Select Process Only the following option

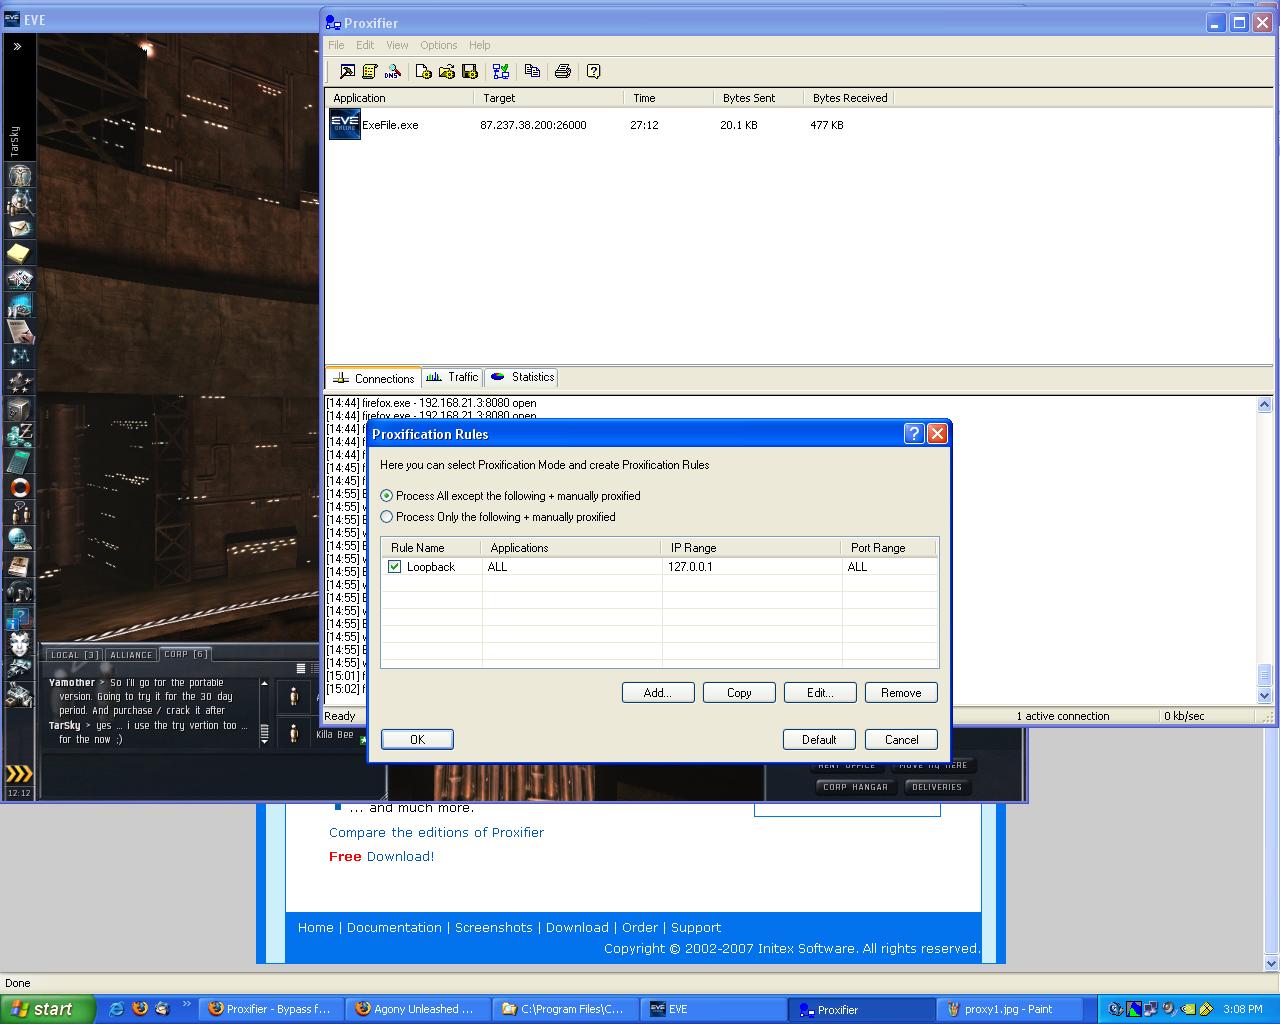coord(498,517)
